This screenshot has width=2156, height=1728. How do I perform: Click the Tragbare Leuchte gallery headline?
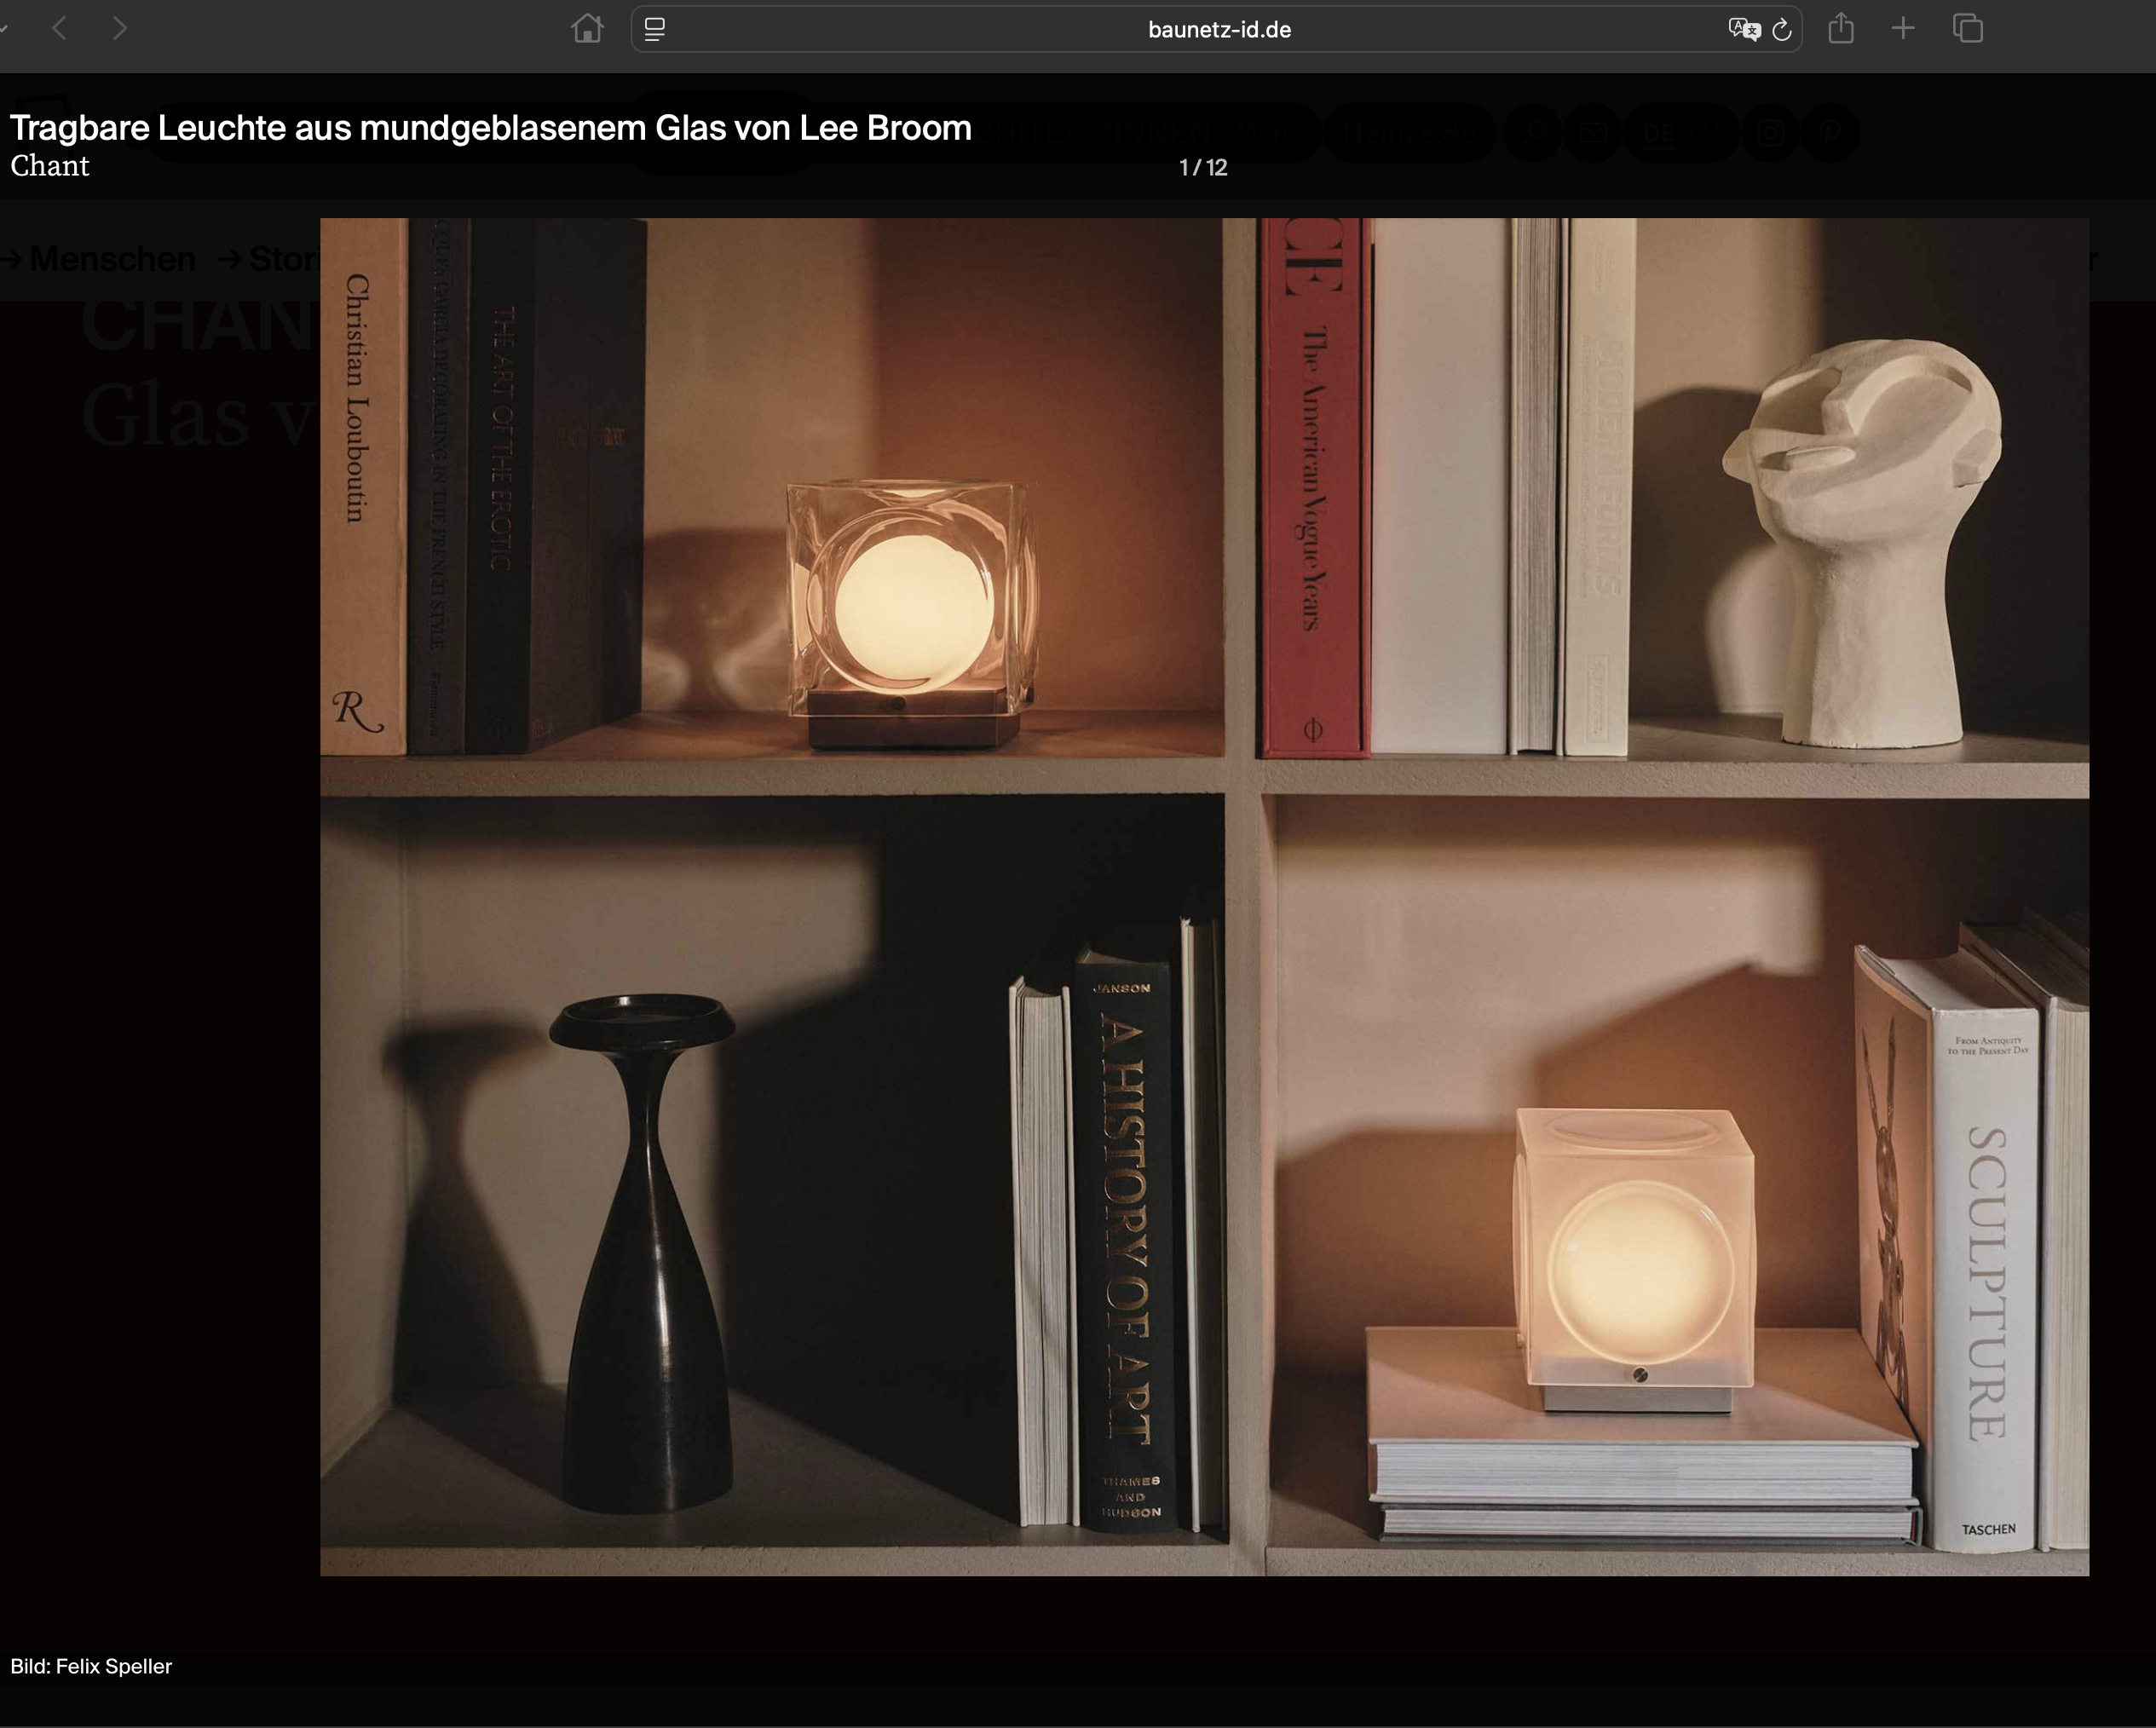pos(491,128)
